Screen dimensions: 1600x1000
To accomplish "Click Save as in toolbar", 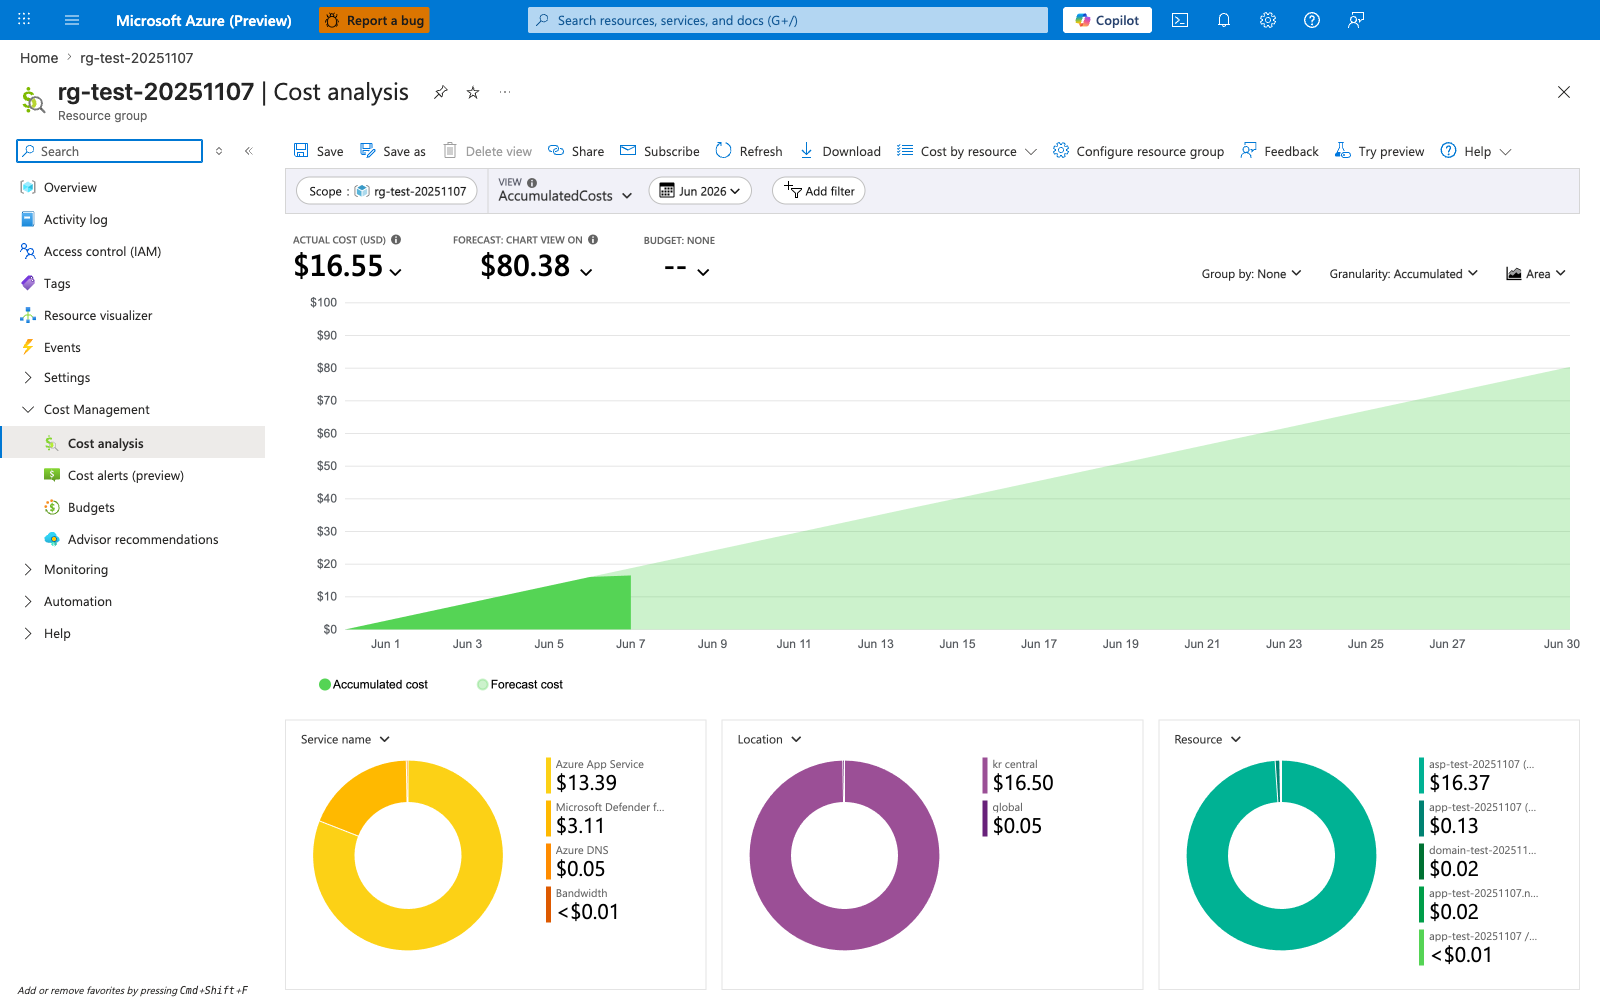I will click(x=393, y=151).
